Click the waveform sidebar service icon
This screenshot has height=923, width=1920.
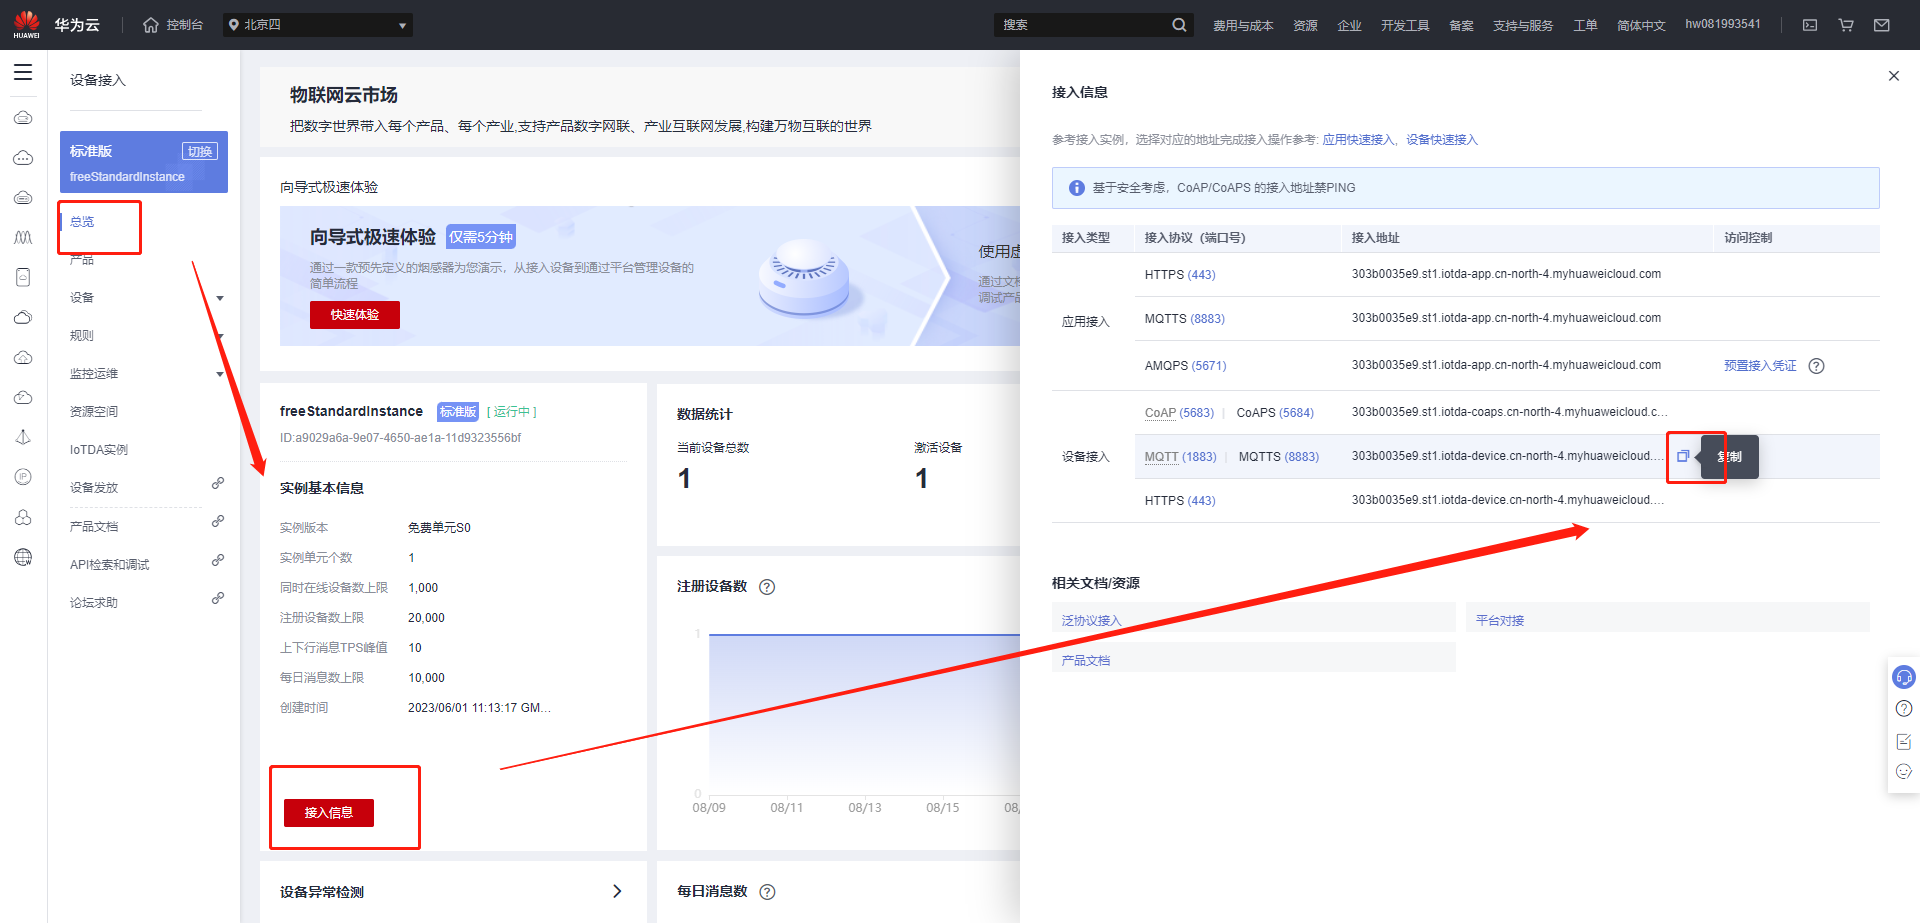23,237
